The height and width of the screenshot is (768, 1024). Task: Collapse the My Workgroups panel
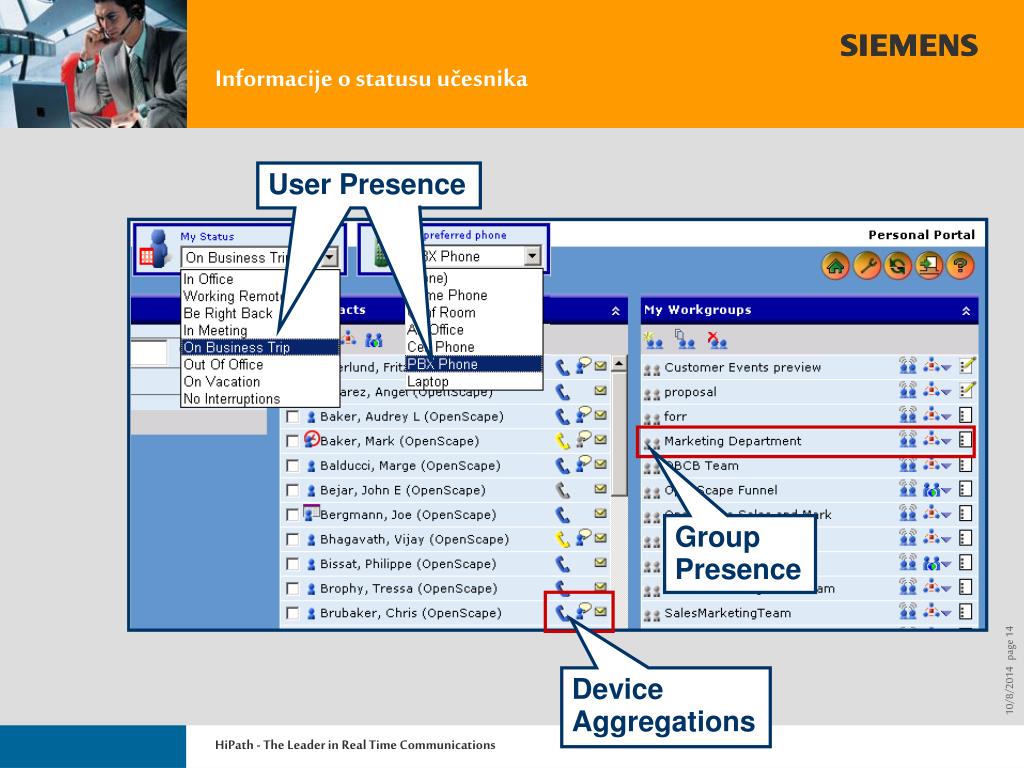click(x=966, y=312)
